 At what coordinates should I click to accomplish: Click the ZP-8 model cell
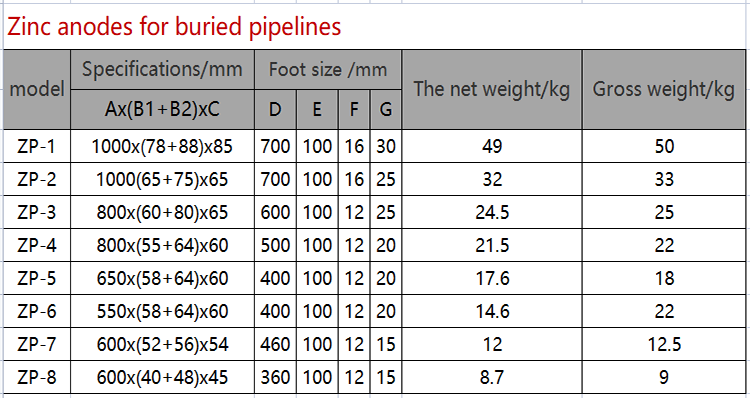pyautogui.click(x=37, y=377)
